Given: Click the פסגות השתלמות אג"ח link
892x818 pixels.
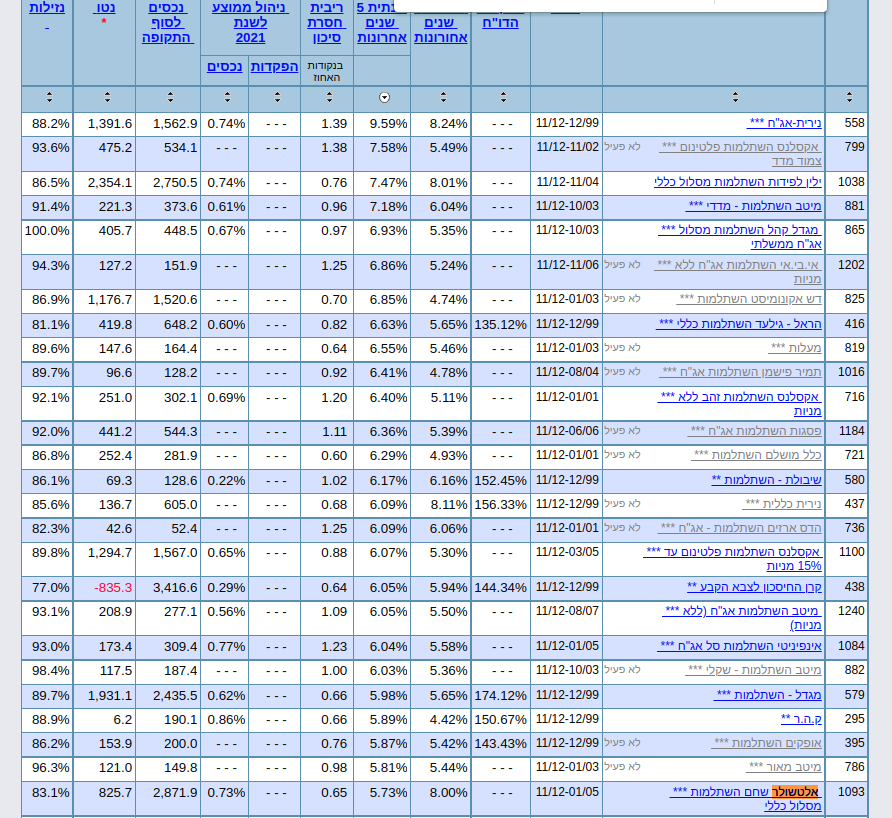Looking at the screenshot, I should pyautogui.click(x=755, y=432).
